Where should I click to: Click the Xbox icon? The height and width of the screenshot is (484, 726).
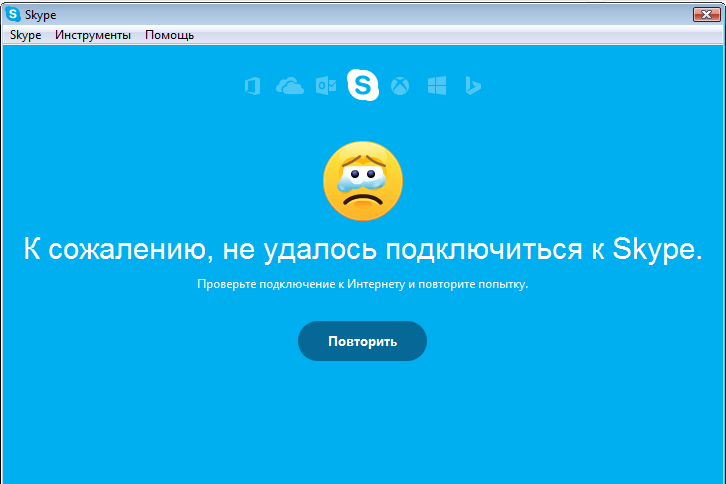pos(400,86)
